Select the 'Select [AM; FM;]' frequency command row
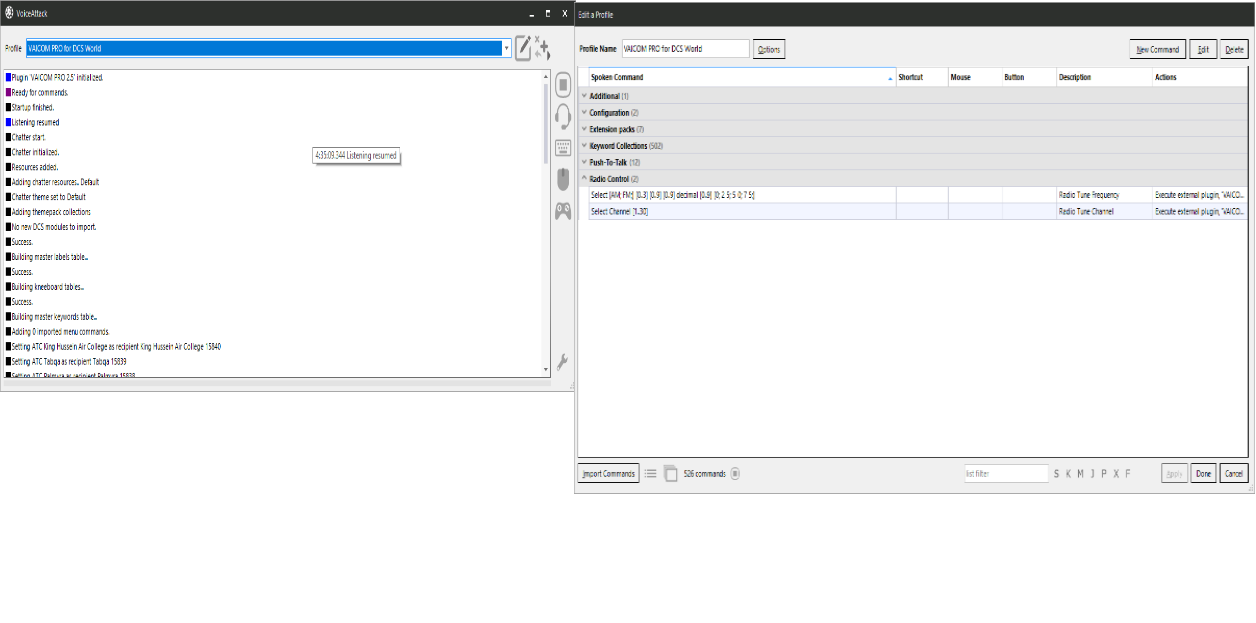This screenshot has width=1256, height=623. (x=913, y=195)
